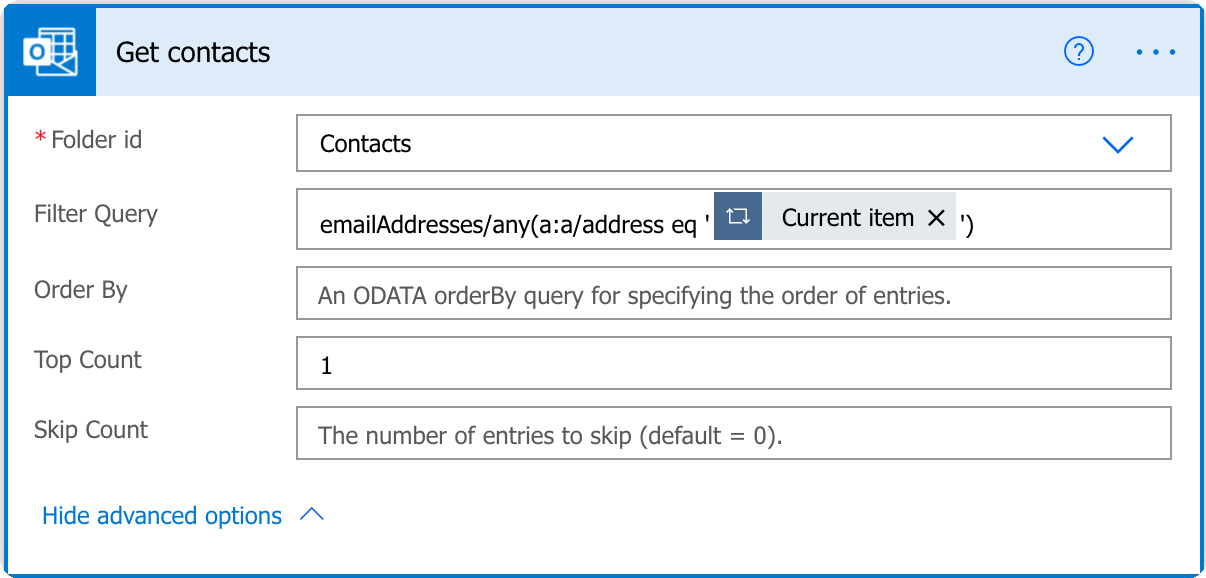Screen dimensions: 1206x578
Task: Click the Folder id label
Action: click(96, 140)
